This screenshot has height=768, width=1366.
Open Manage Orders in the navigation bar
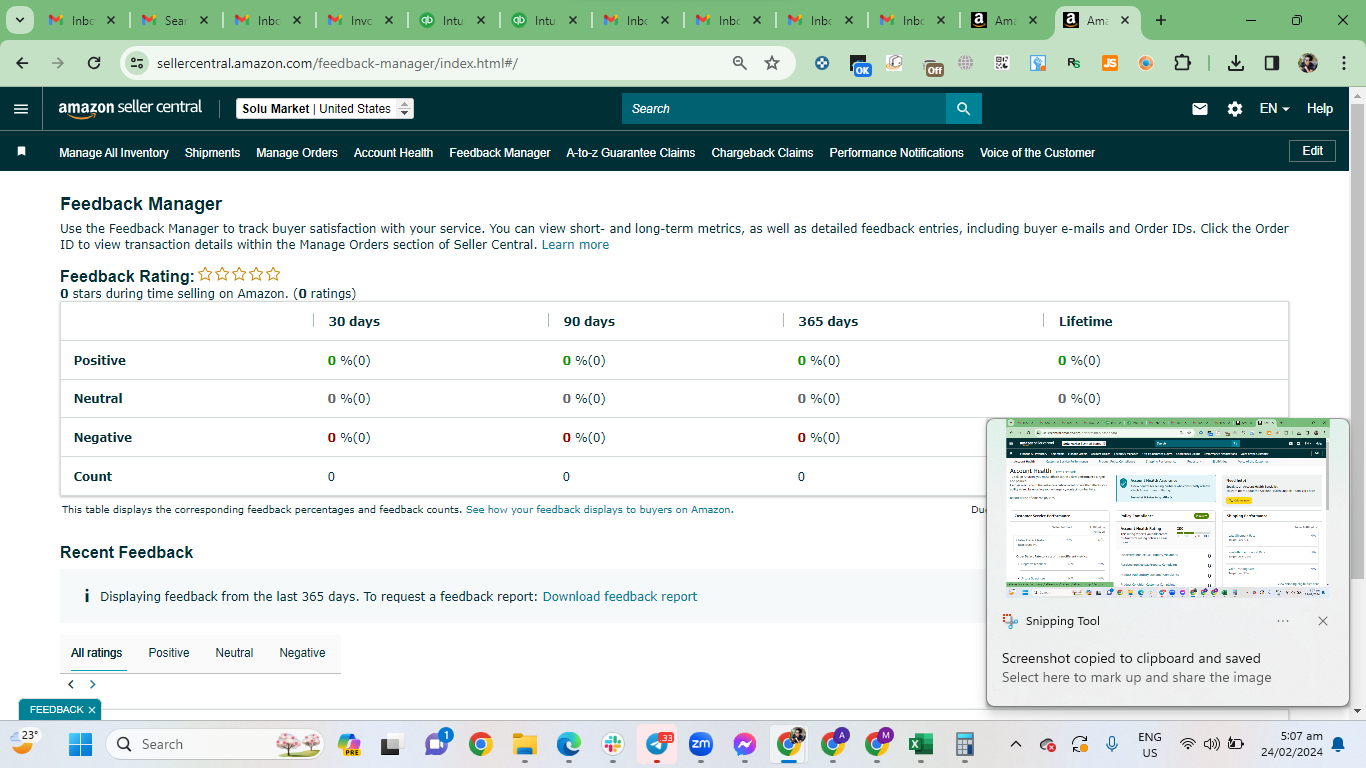pos(297,153)
